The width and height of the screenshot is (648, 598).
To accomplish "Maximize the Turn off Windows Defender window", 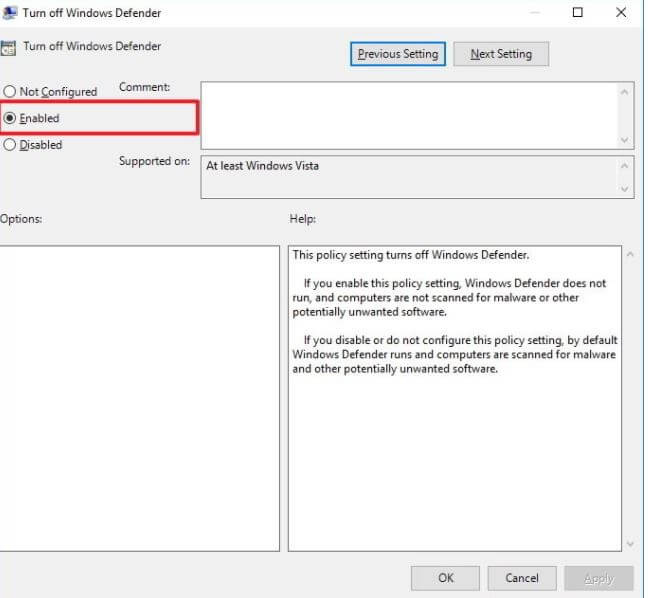I will [578, 13].
